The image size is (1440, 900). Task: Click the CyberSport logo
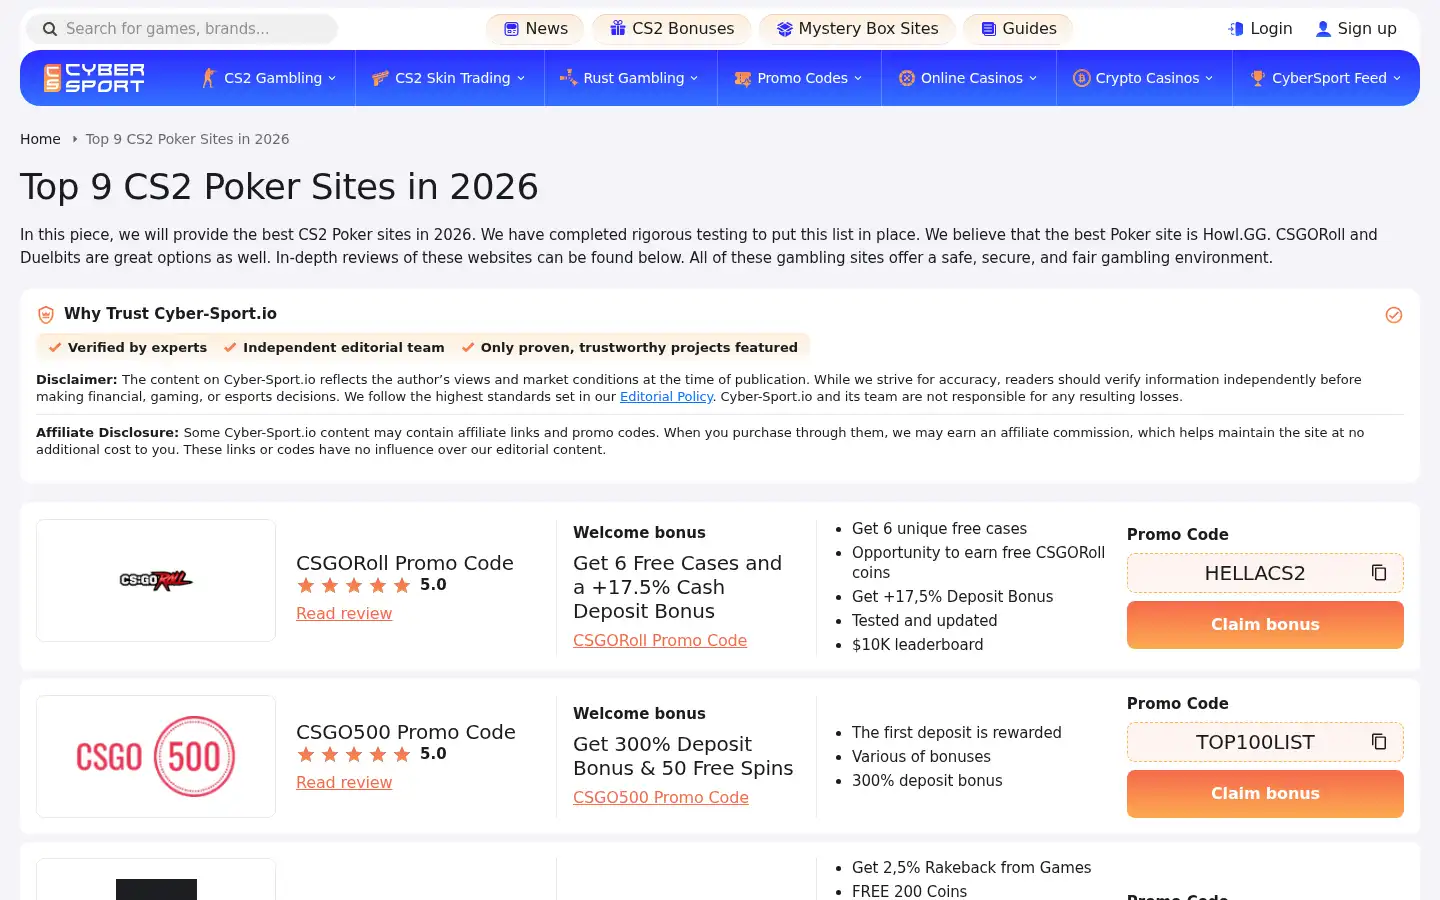[94, 78]
